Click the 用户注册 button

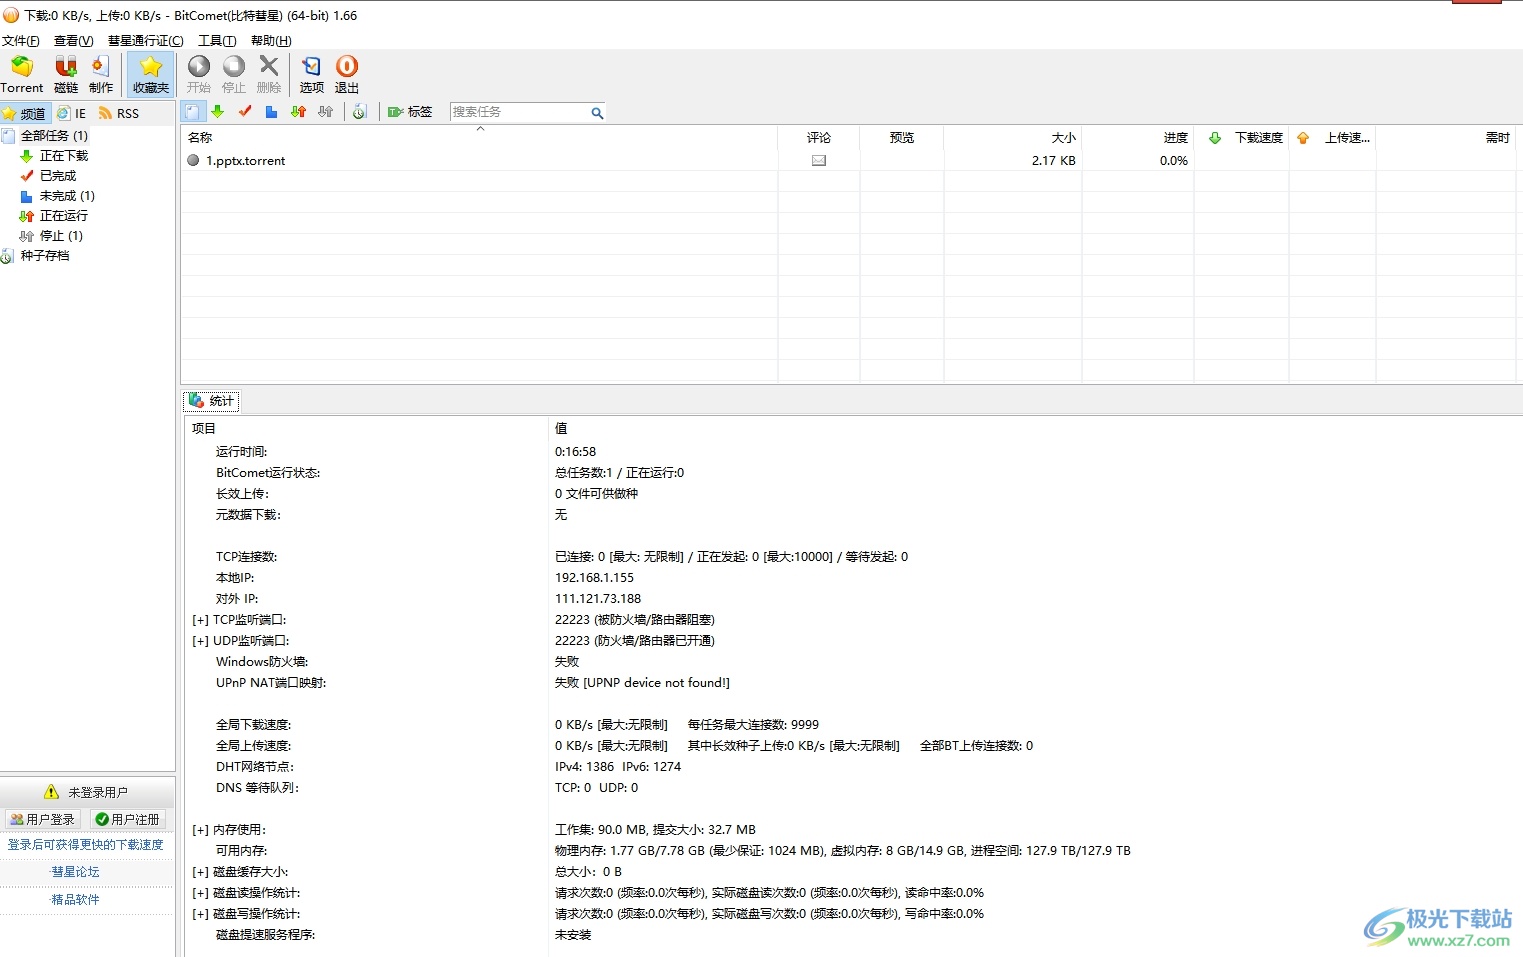[128, 819]
